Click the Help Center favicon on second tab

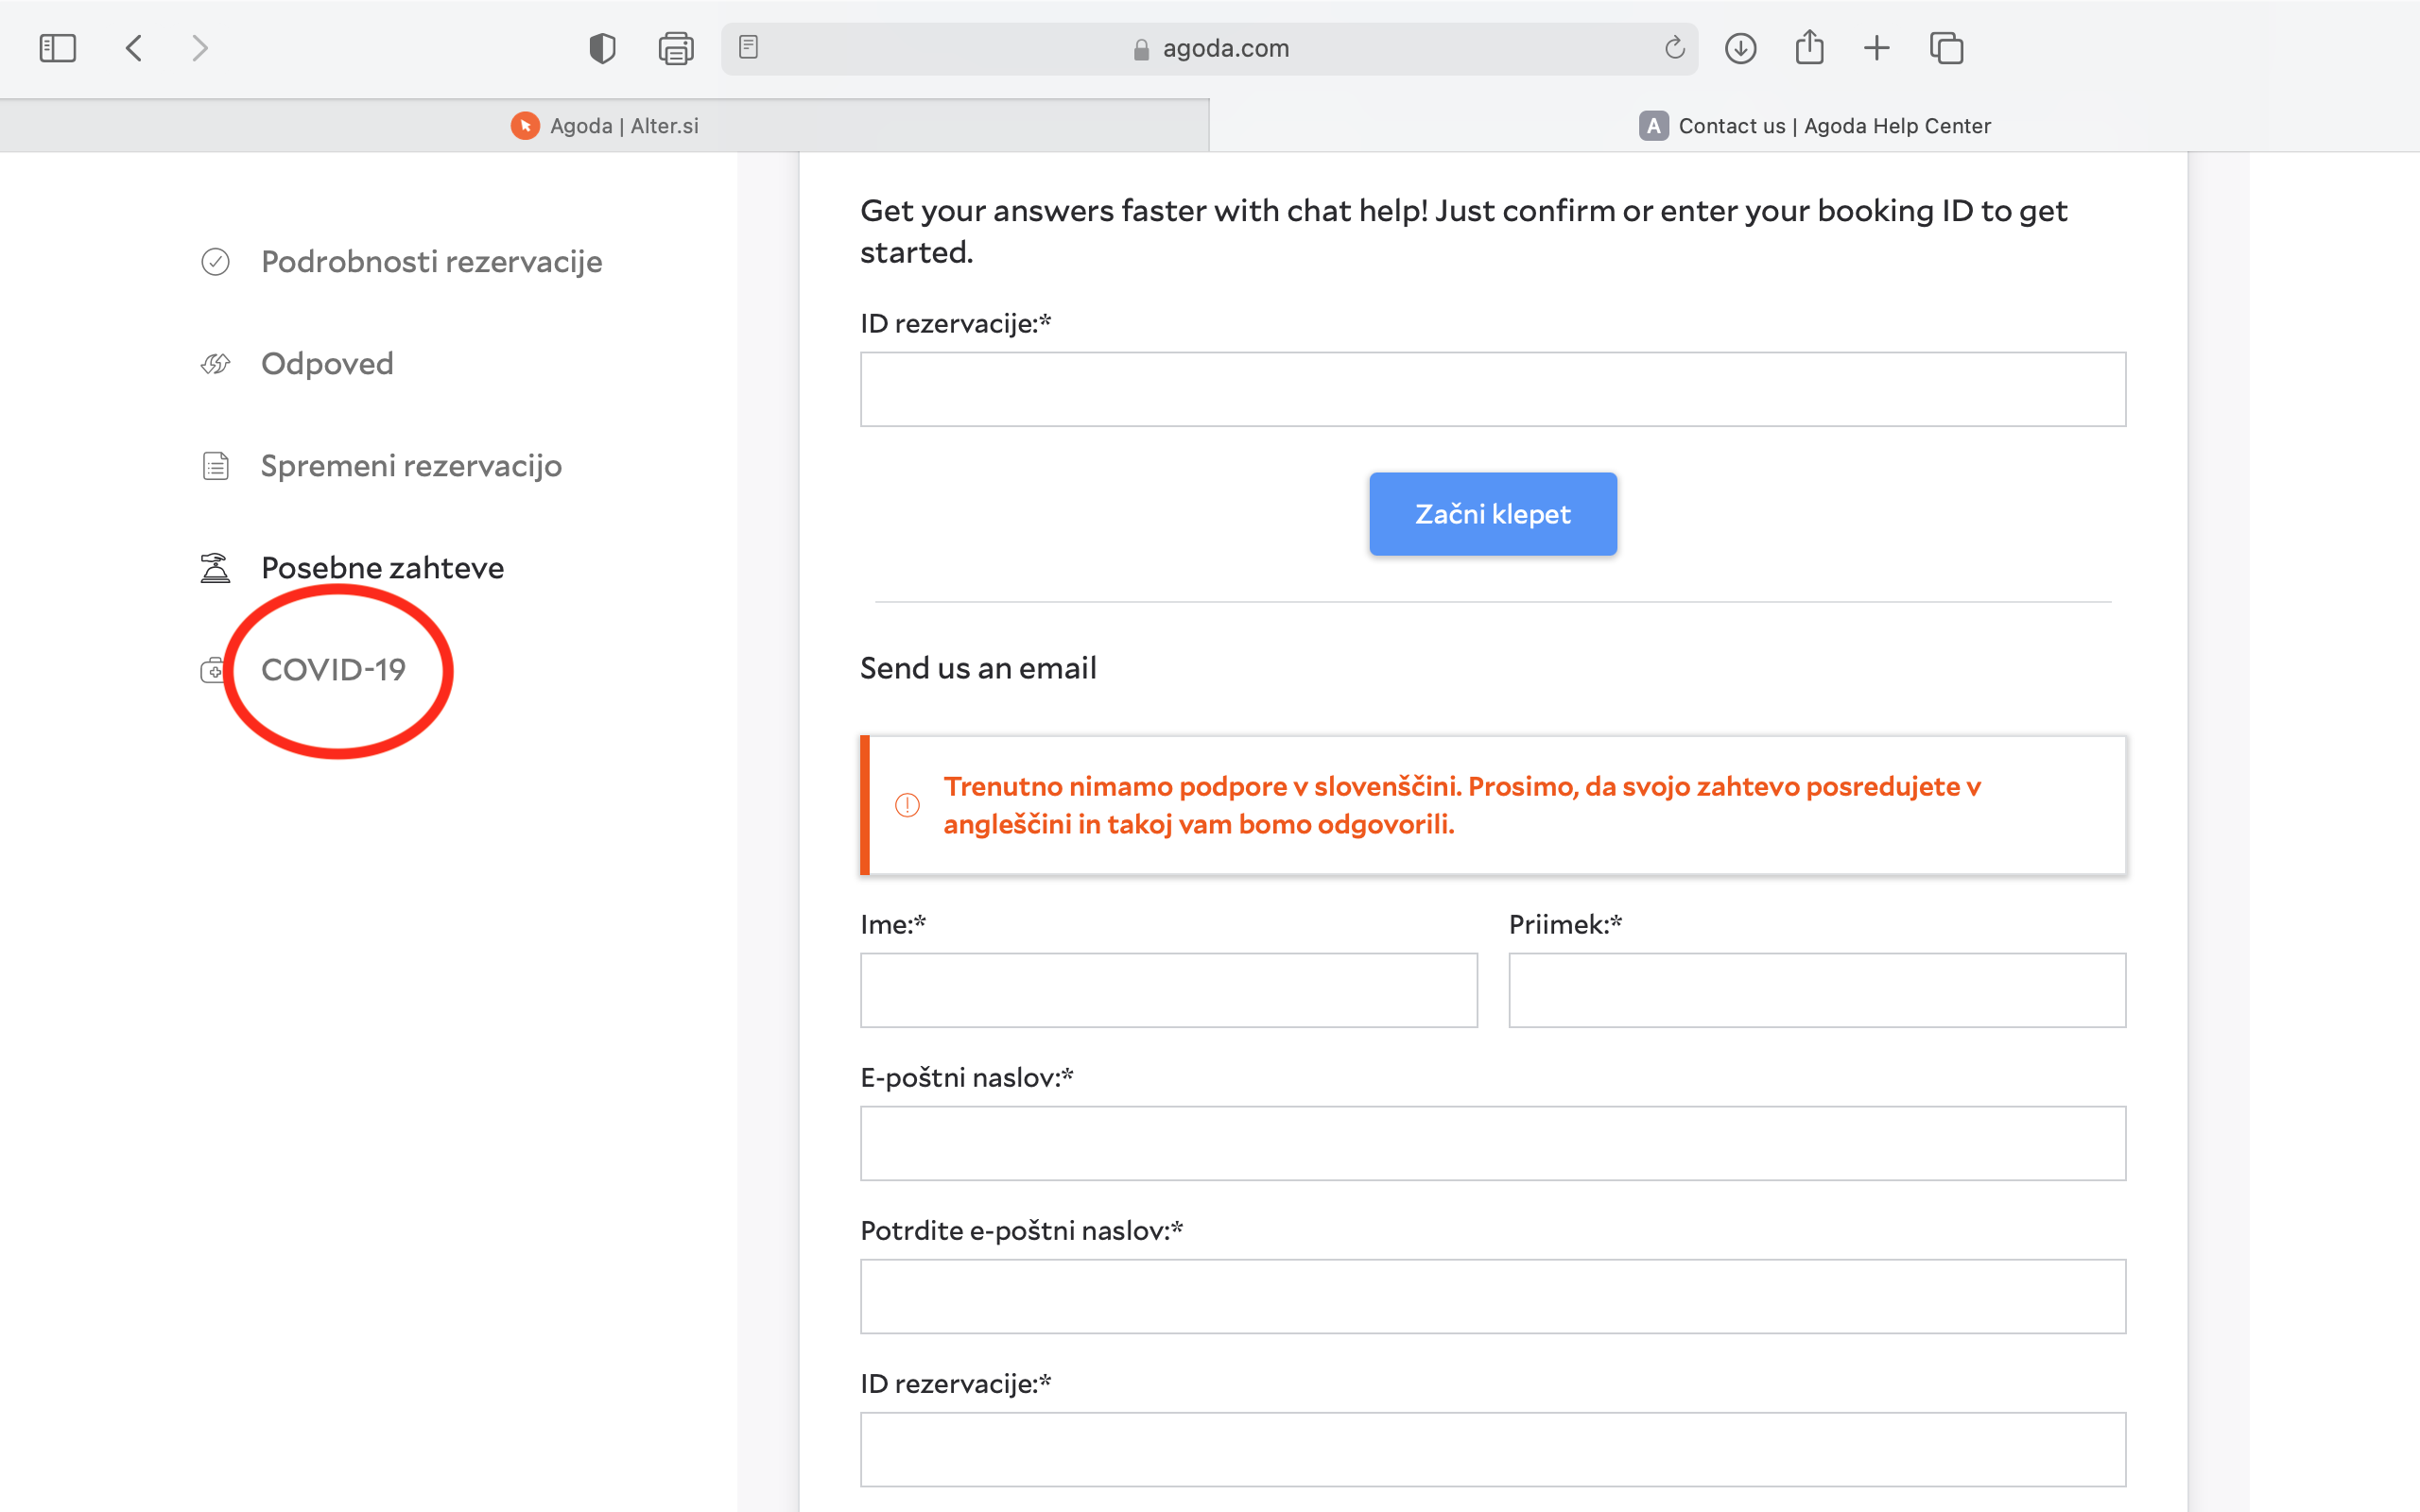tap(1653, 126)
